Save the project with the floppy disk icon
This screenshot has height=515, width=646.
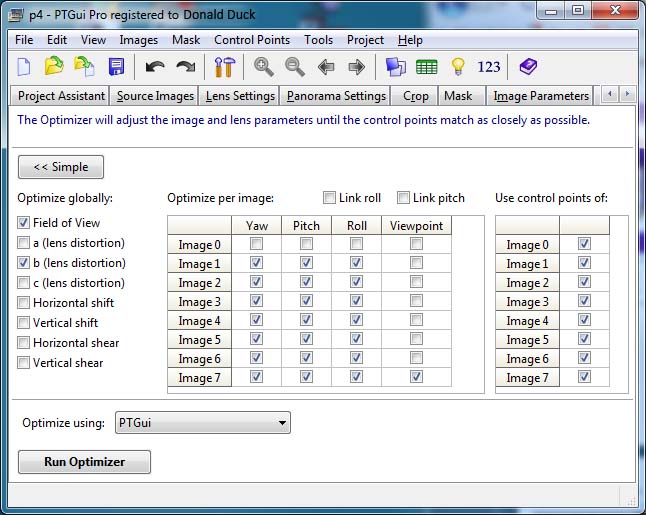coord(116,67)
